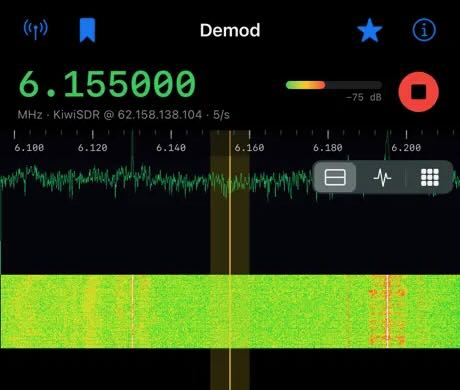This screenshot has width=460, height=390.
Task: Open the info circle icon
Action: 424,30
